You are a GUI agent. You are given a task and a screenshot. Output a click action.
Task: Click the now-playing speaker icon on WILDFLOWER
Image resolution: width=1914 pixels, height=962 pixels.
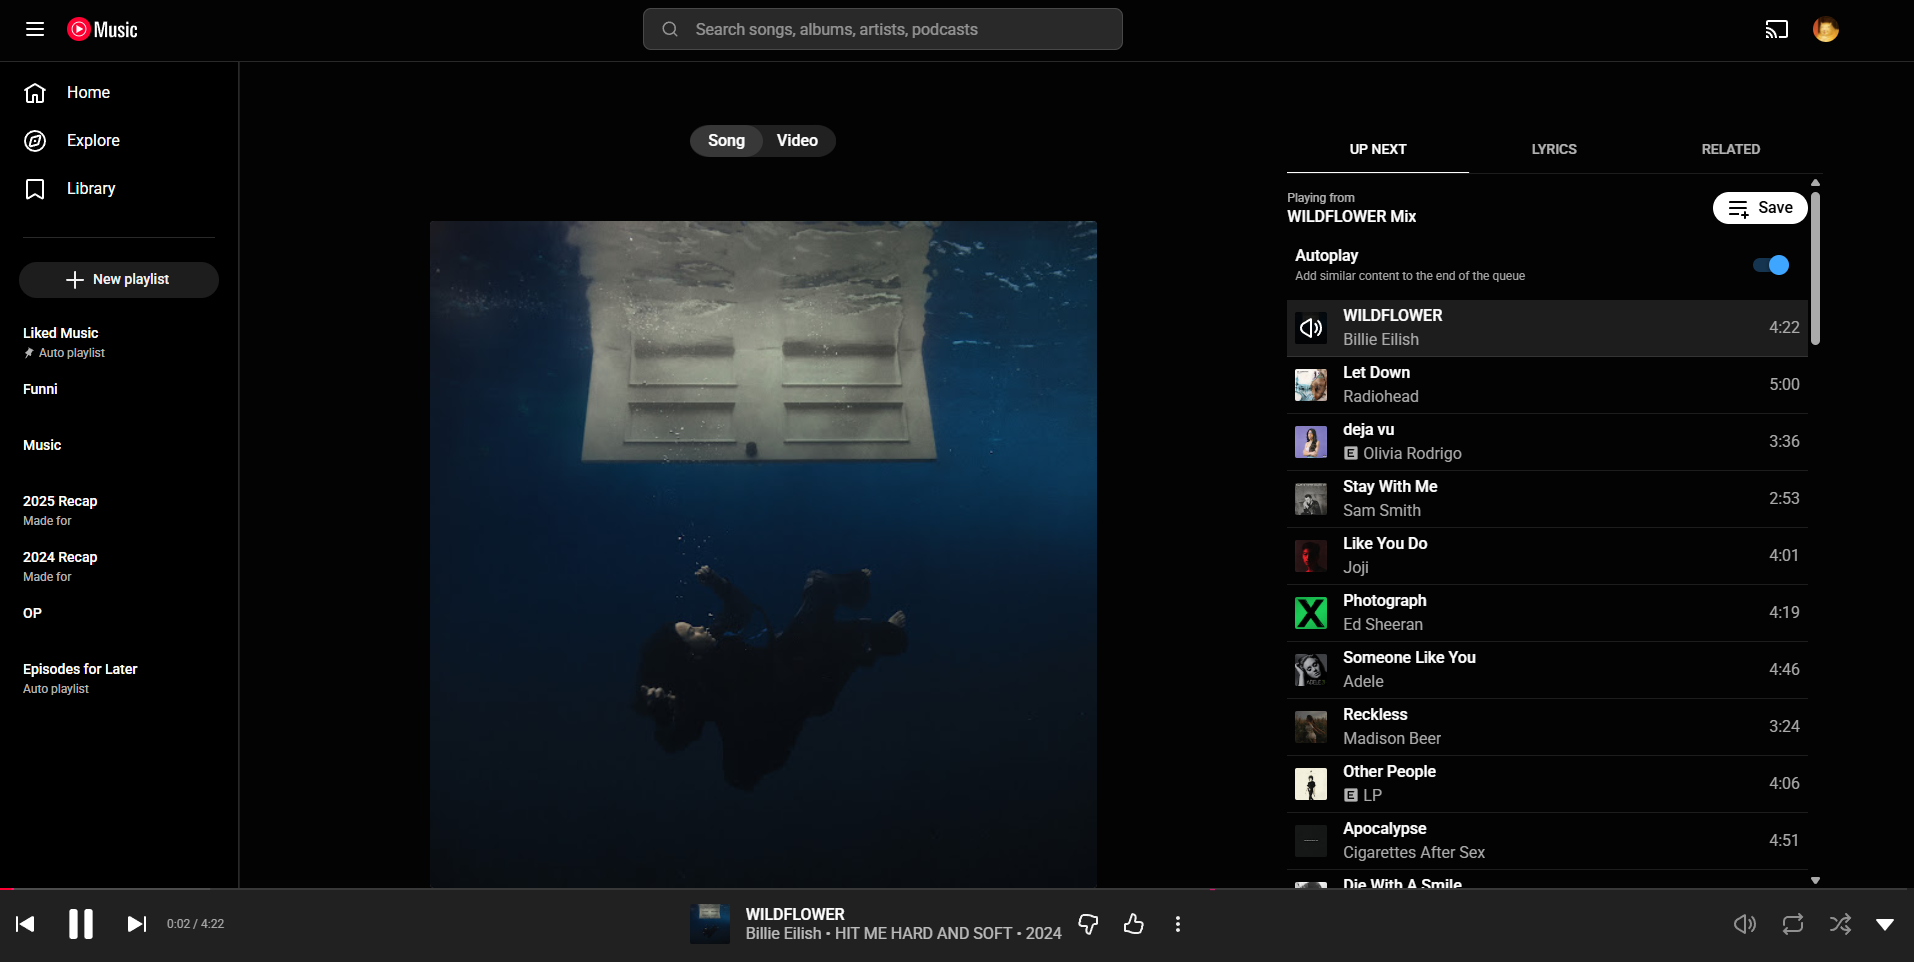point(1311,328)
